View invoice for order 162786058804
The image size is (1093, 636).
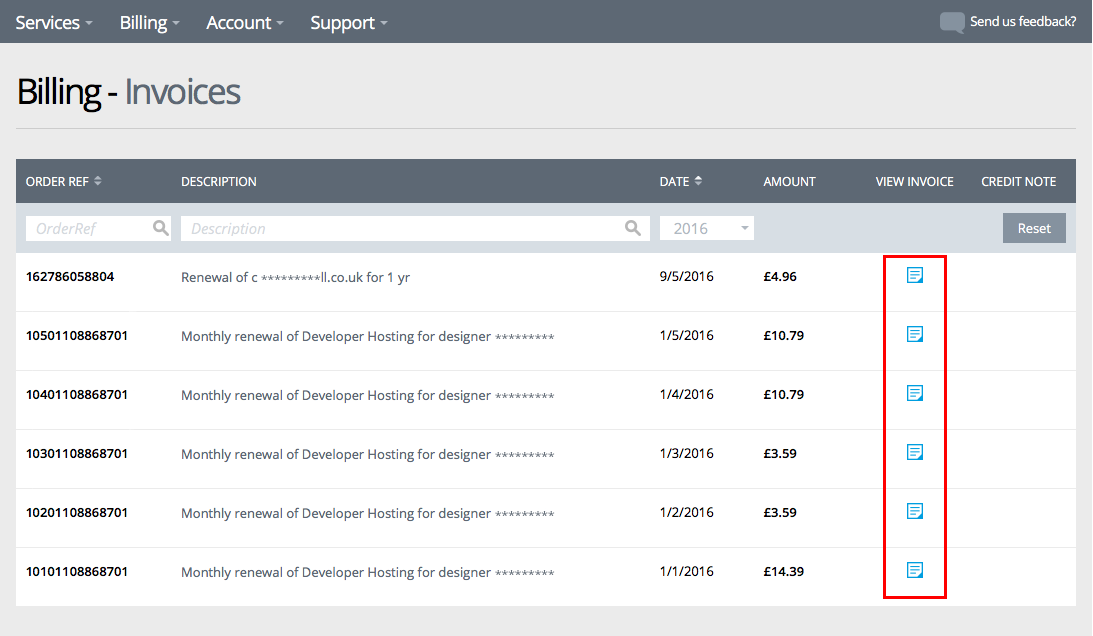point(915,275)
